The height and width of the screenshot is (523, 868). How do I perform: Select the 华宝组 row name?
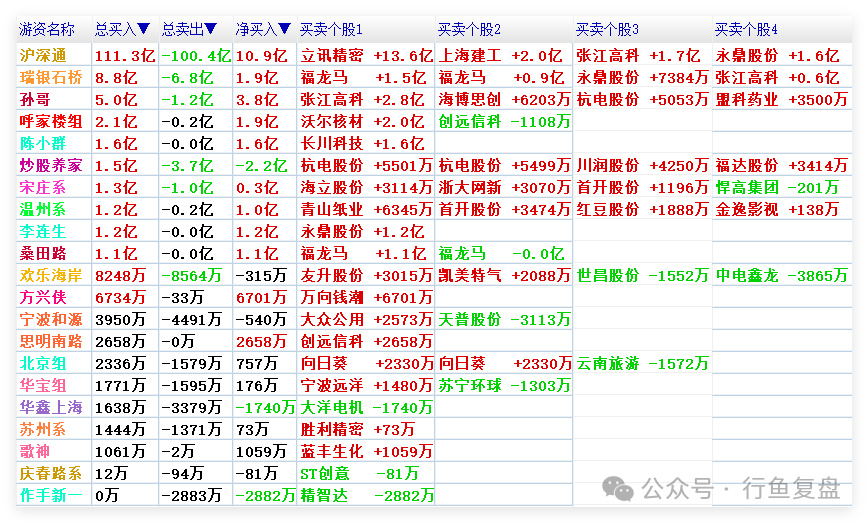(x=43, y=385)
